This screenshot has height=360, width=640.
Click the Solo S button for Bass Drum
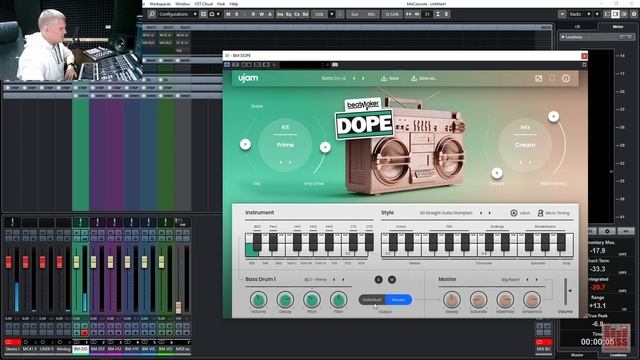click(378, 279)
